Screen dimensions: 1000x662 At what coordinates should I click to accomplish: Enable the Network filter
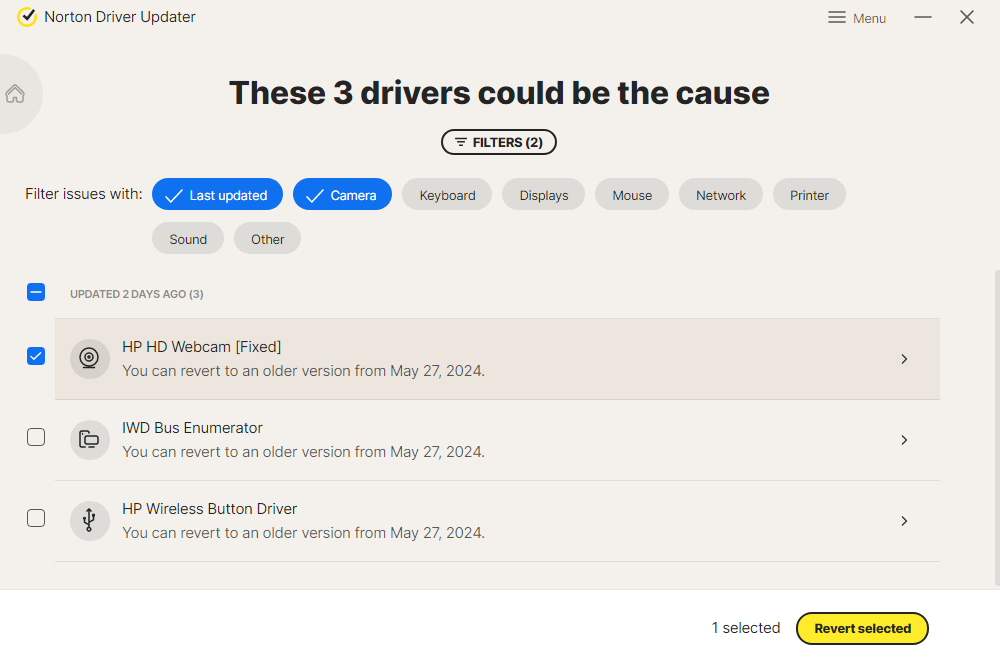(x=721, y=195)
